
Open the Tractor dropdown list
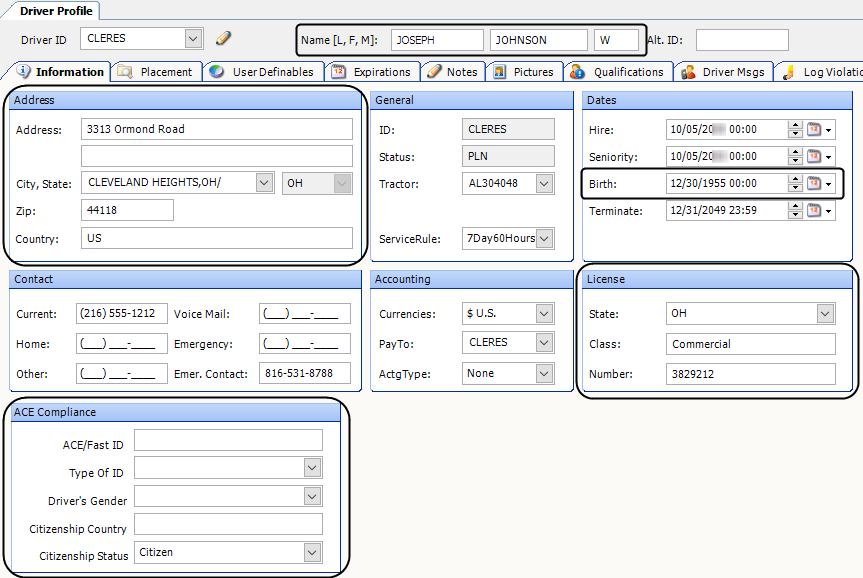(x=544, y=184)
